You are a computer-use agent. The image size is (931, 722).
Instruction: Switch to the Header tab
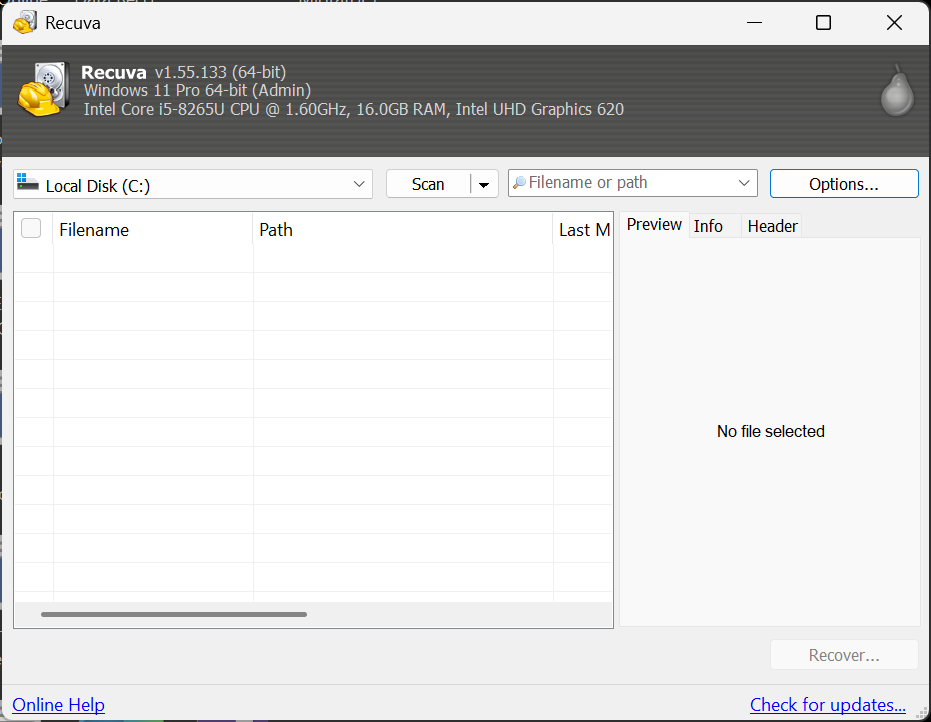pos(772,226)
